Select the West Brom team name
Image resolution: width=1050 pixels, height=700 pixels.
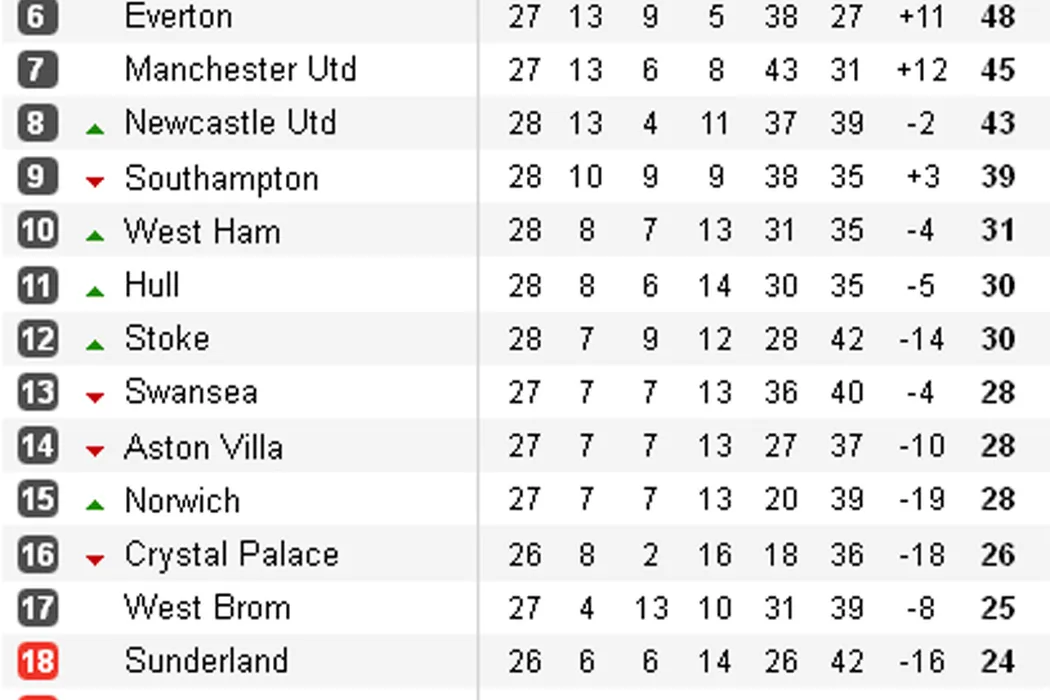207,607
